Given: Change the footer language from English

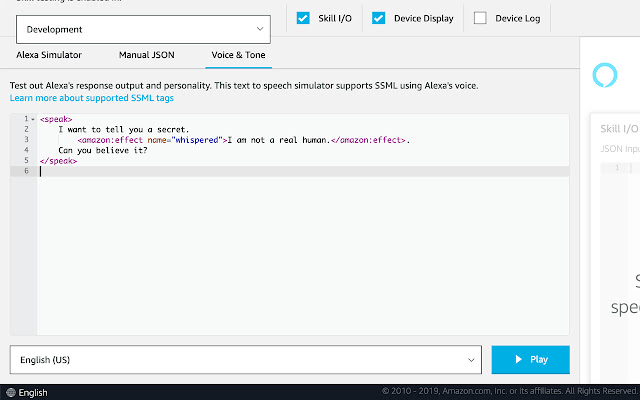Looking at the screenshot, I should (x=33, y=393).
